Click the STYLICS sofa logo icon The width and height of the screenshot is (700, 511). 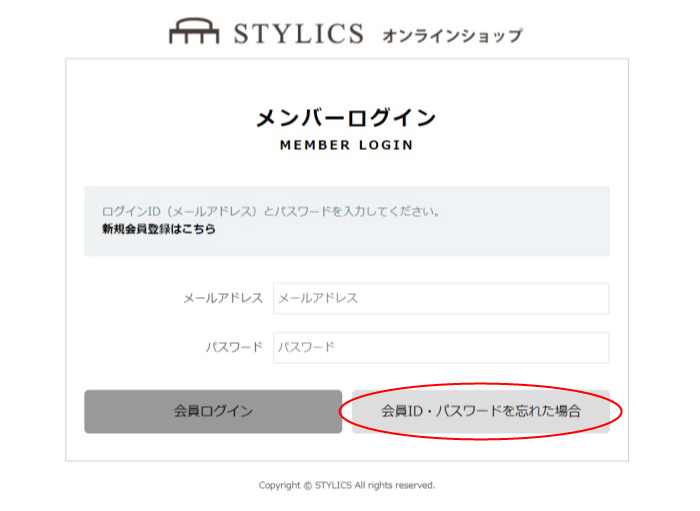pos(194,31)
